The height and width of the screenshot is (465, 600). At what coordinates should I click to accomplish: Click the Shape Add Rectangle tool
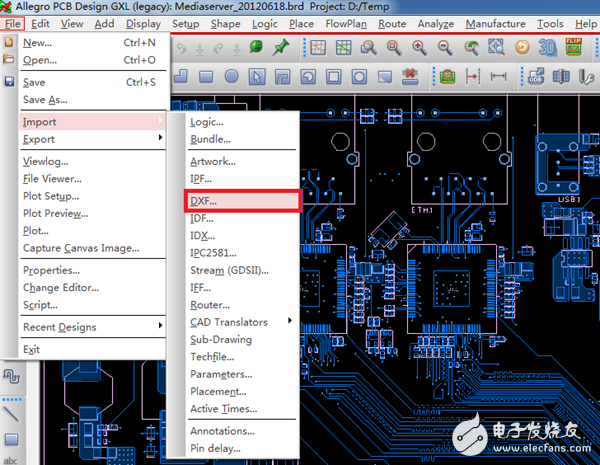(205, 76)
